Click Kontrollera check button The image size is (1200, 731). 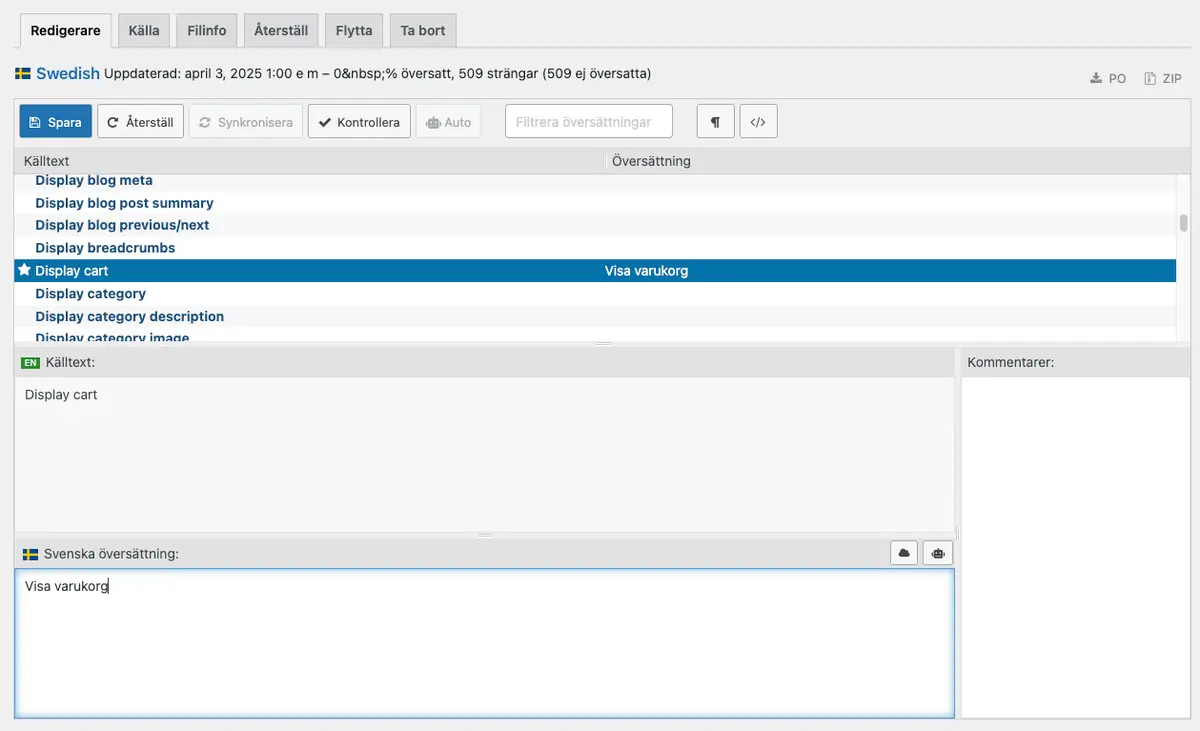coord(359,122)
